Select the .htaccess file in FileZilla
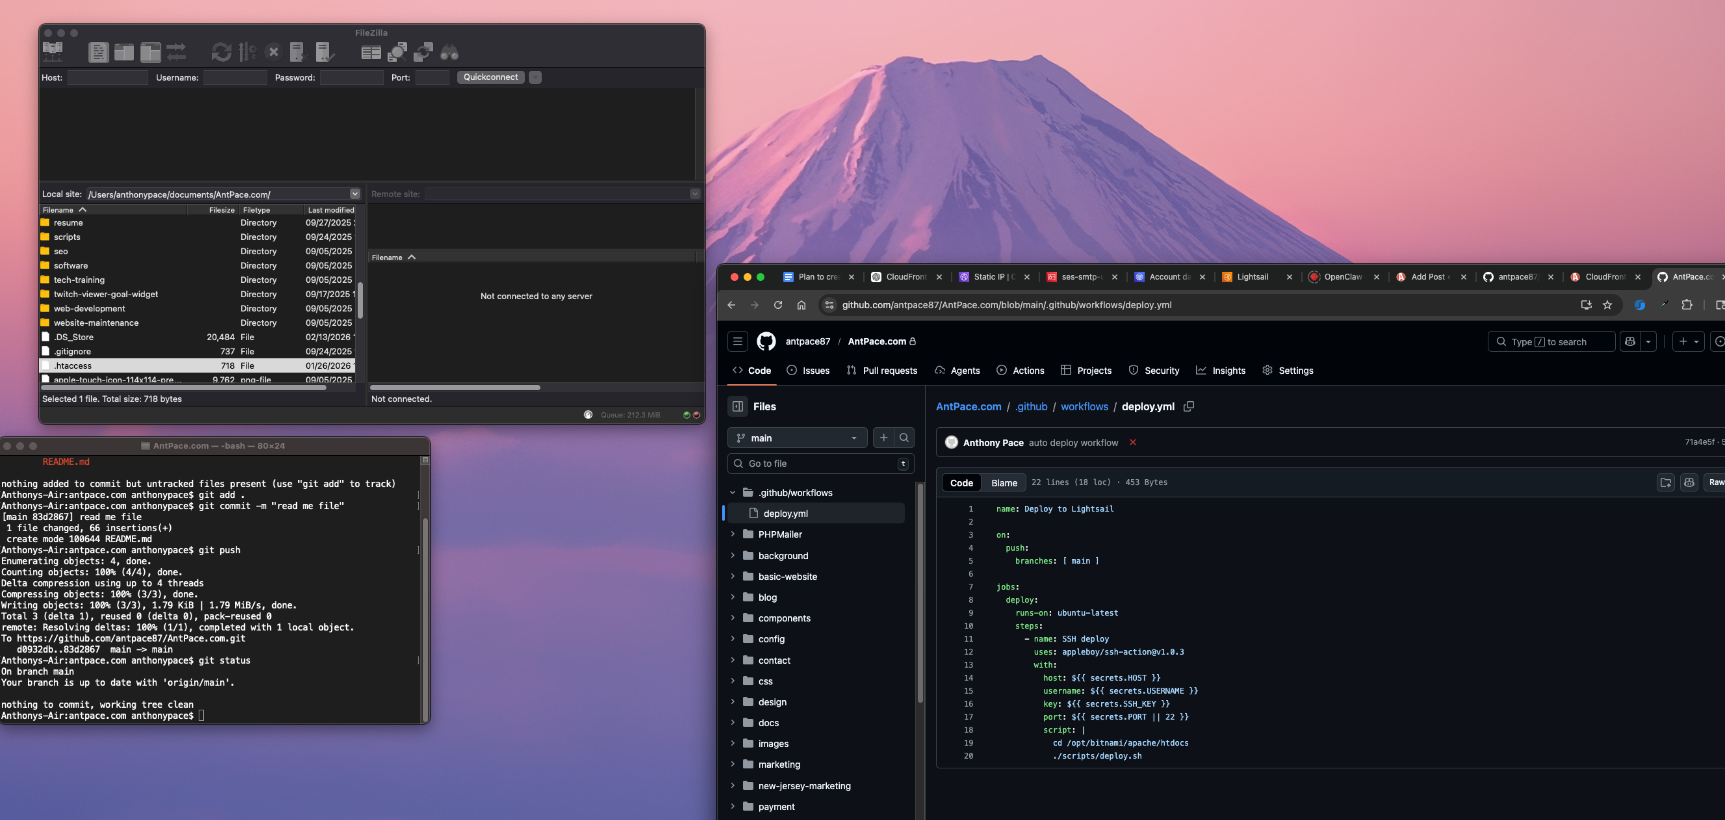 (197, 366)
